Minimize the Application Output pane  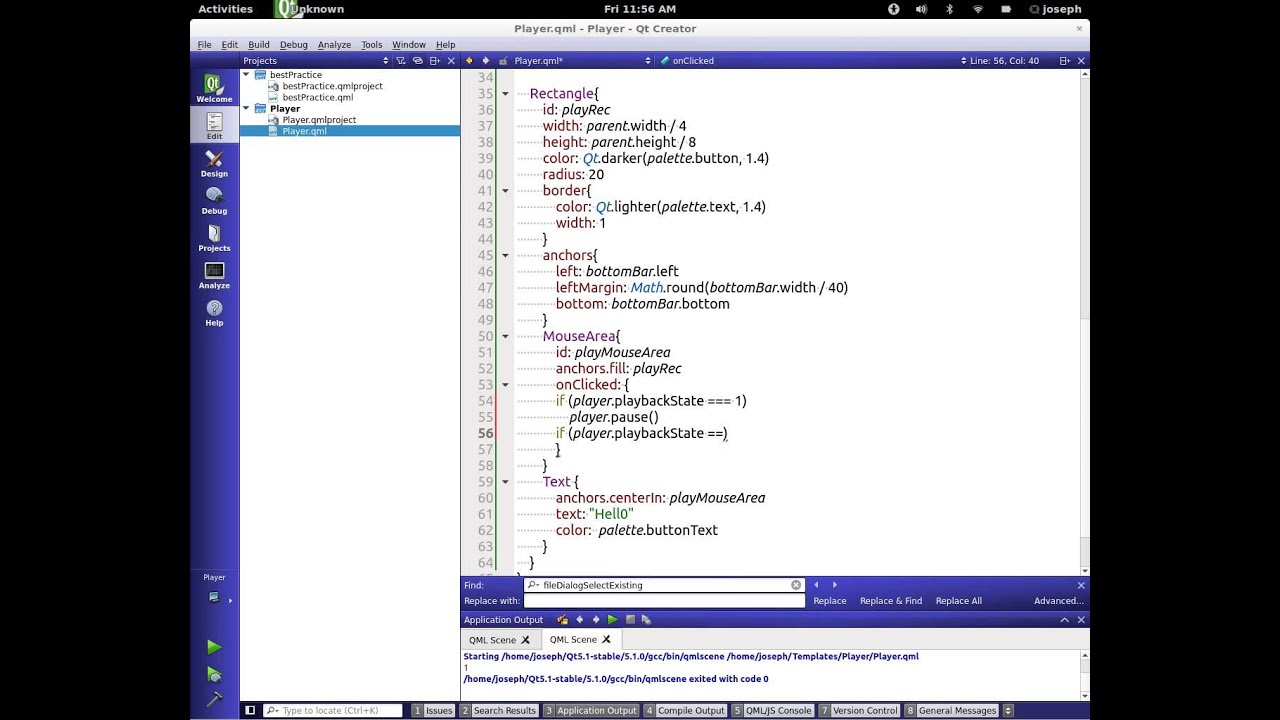pyautogui.click(x=1065, y=620)
